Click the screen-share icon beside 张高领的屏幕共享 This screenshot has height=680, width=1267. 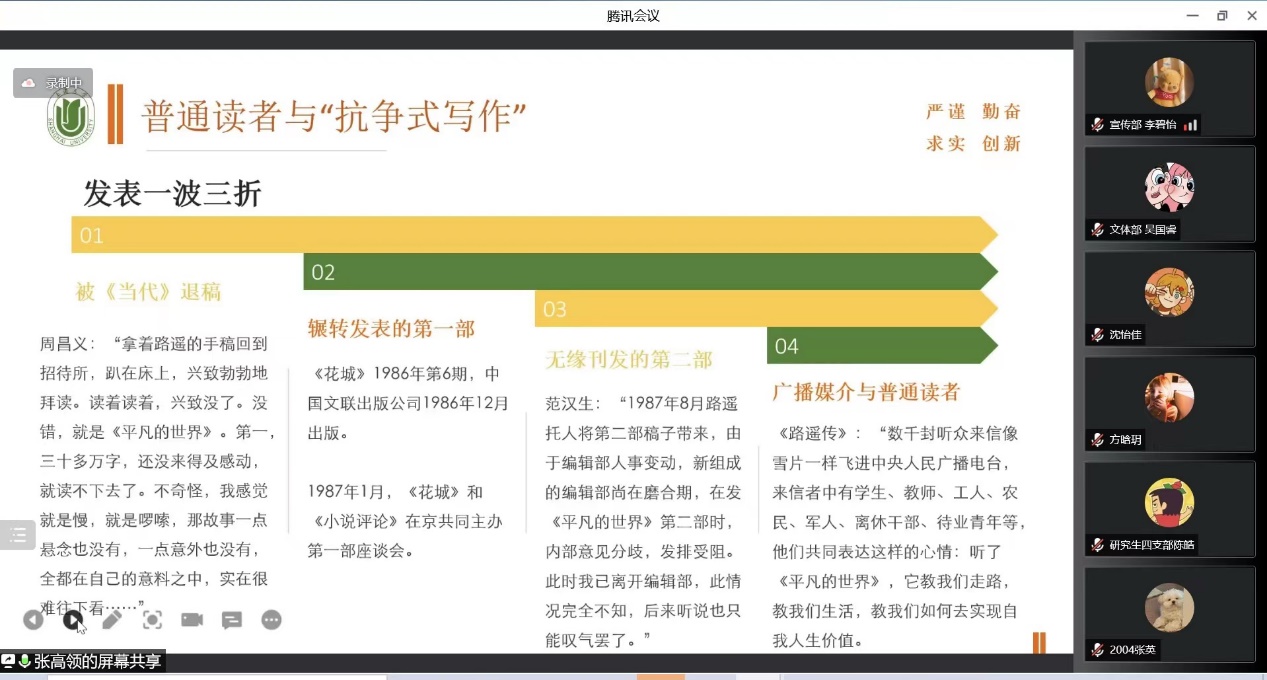tap(8, 661)
